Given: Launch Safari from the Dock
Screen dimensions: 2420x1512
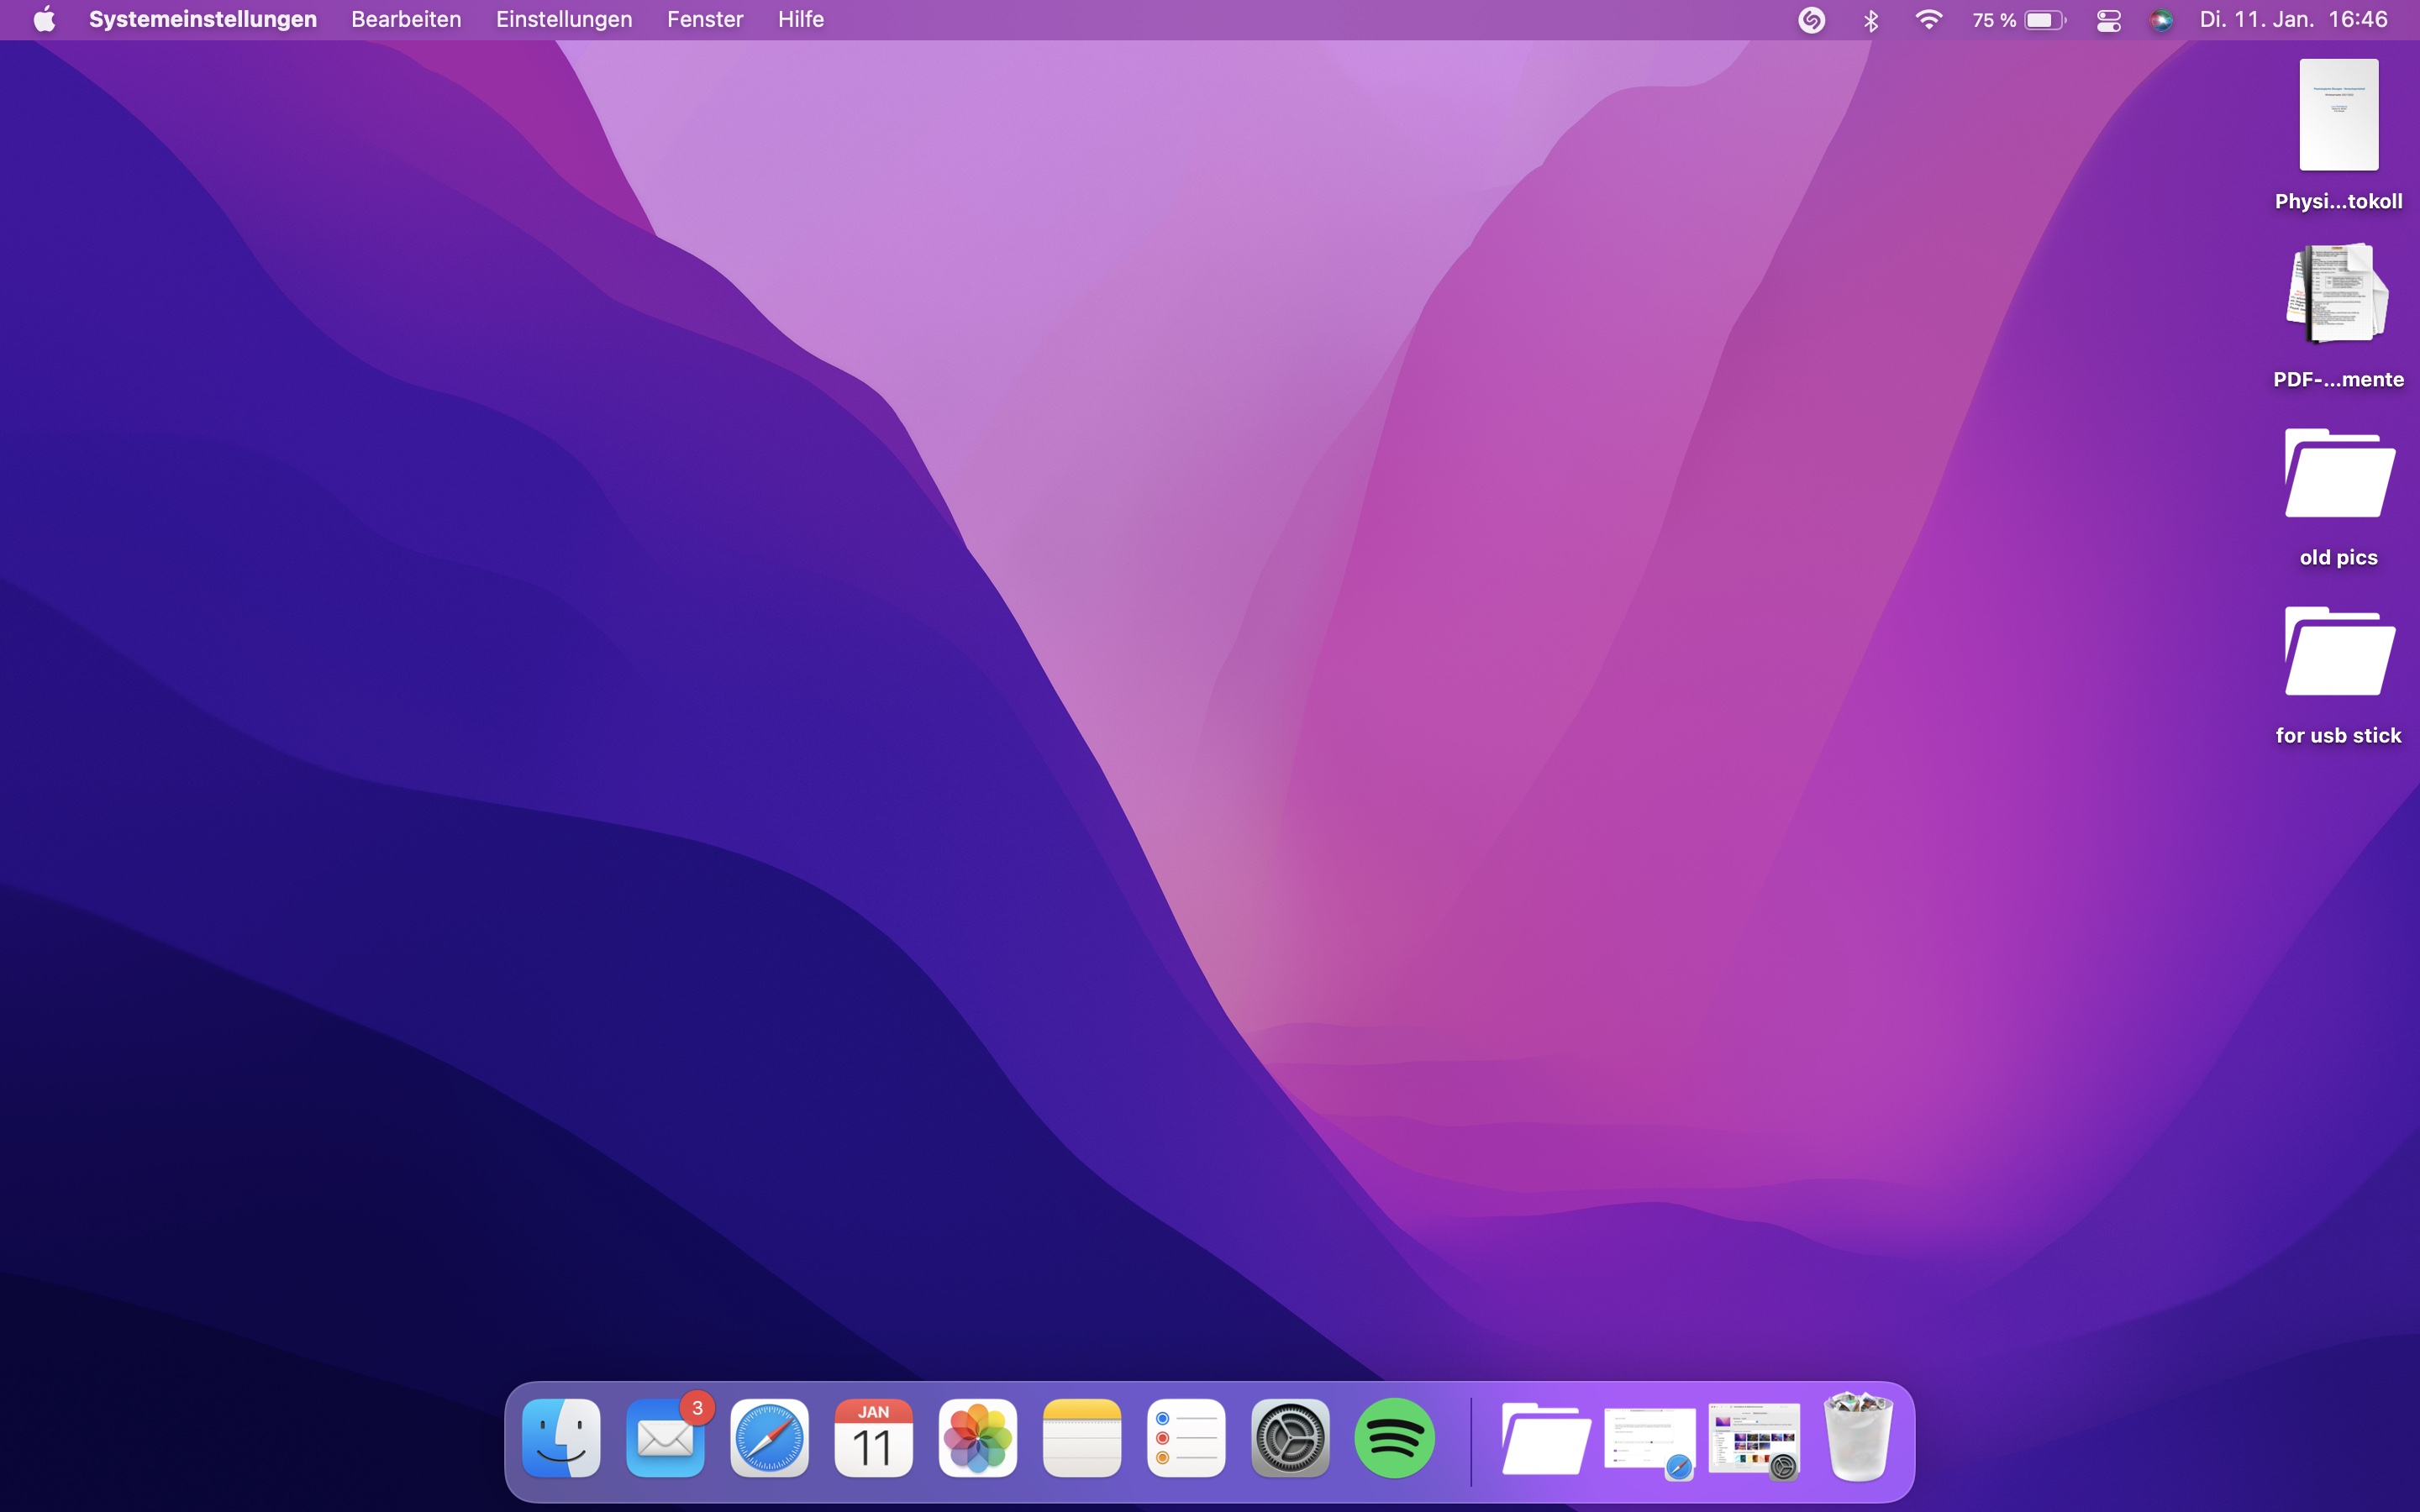Looking at the screenshot, I should 769,1438.
